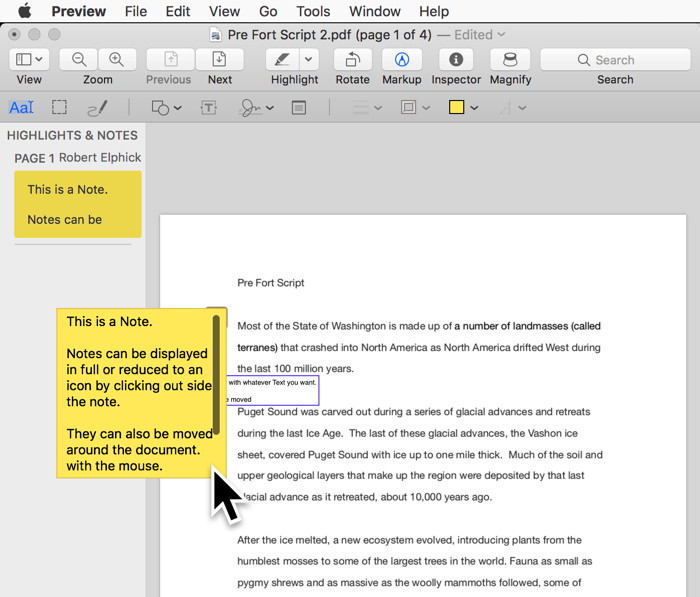Click the Pre Fort Script heading text

pos(271,283)
